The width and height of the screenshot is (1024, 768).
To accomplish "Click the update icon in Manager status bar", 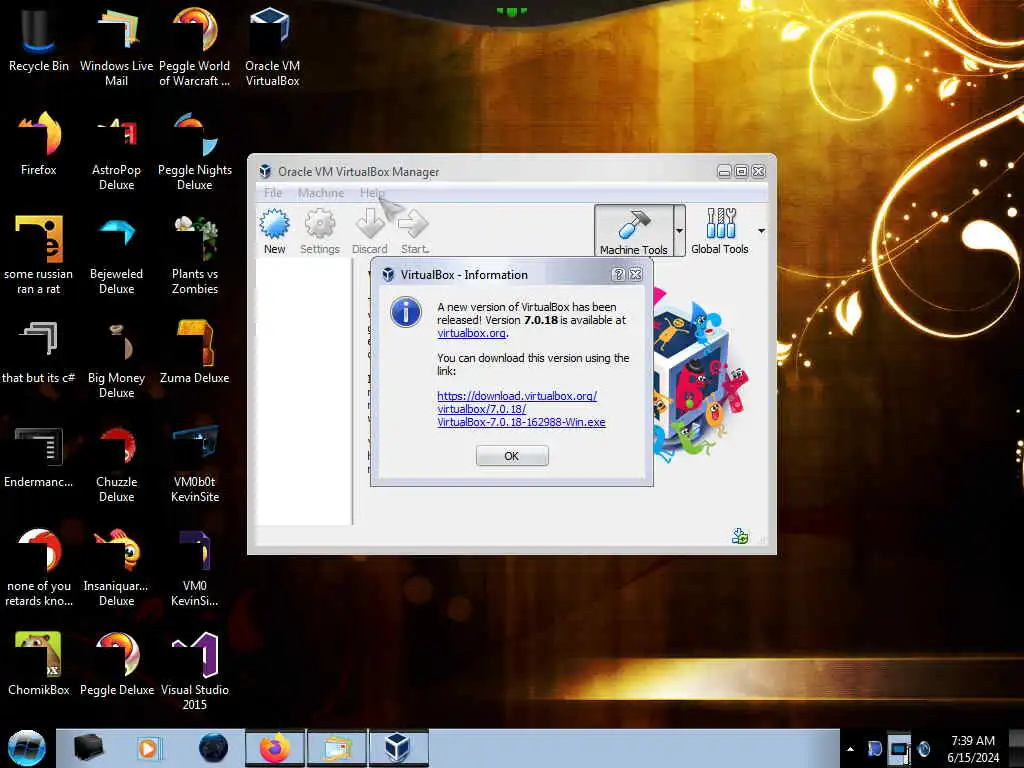I will (740, 536).
